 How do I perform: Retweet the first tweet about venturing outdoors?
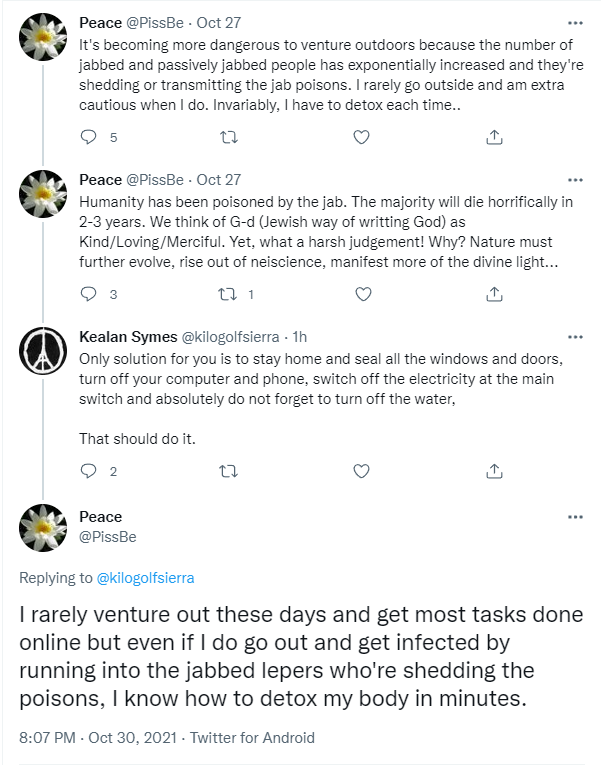[x=228, y=137]
